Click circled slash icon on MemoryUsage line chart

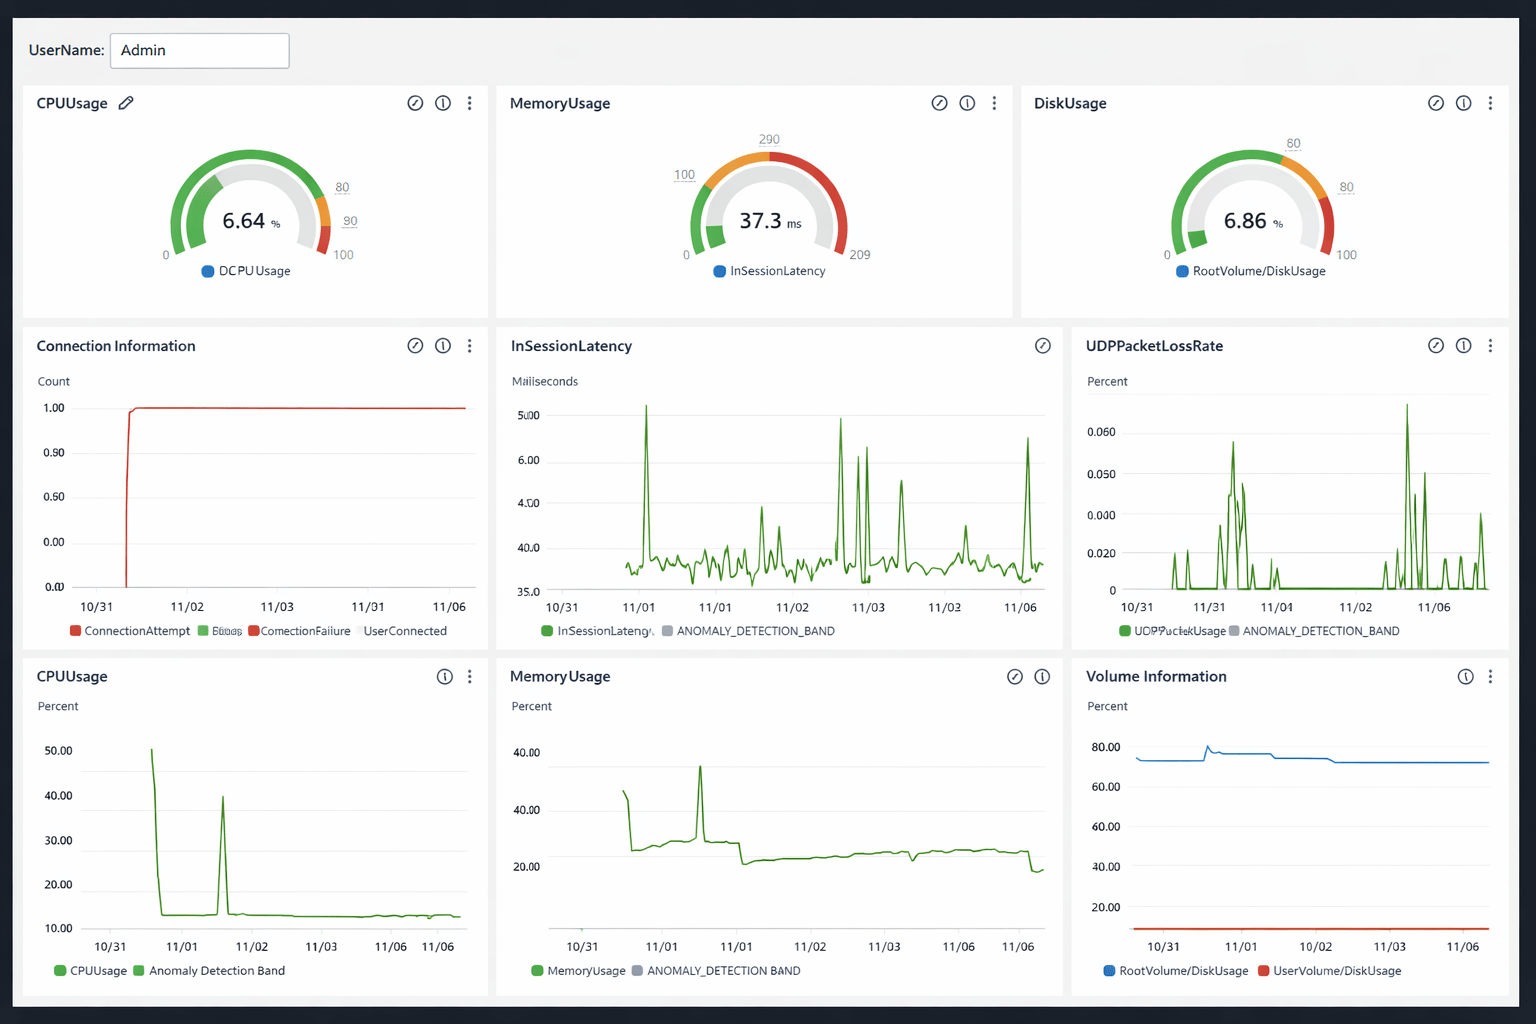(1015, 677)
